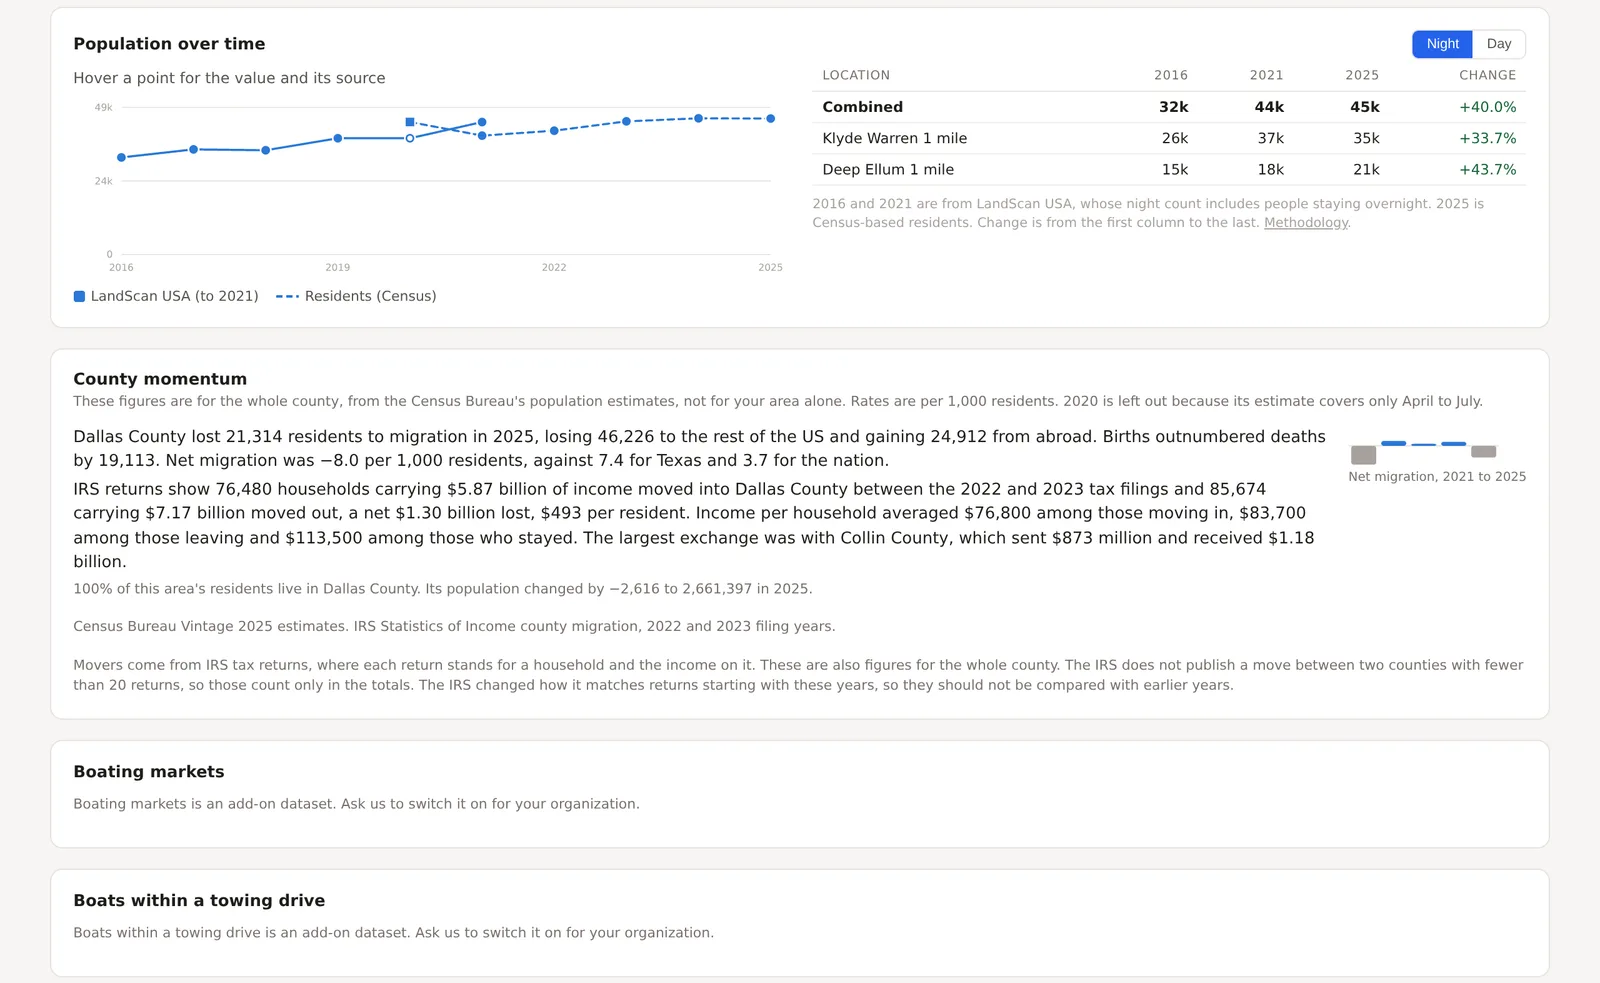Click the Net migration sparkline chart
Screen dimensions: 1600x983
click(1423, 451)
